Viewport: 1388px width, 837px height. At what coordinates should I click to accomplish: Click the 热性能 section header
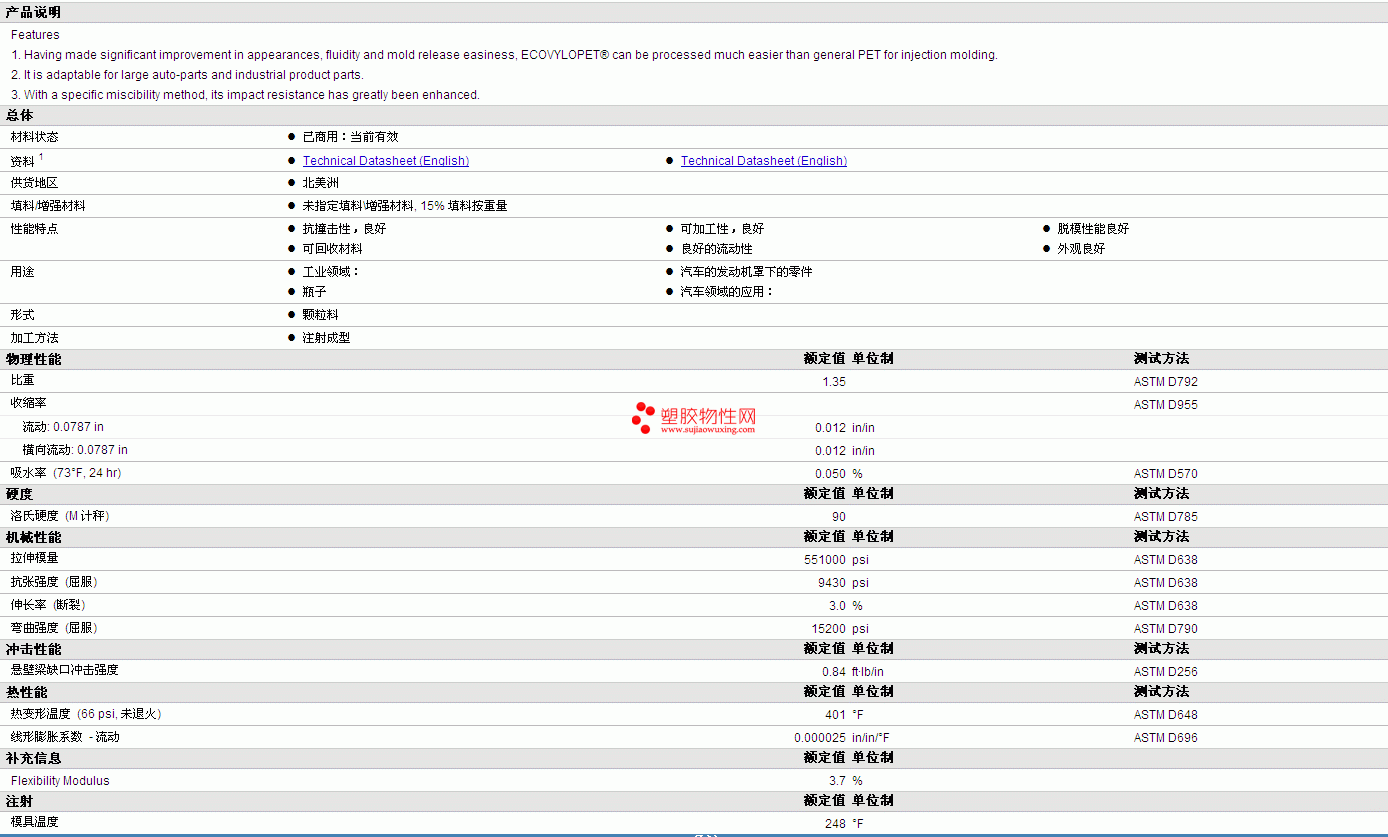27,692
